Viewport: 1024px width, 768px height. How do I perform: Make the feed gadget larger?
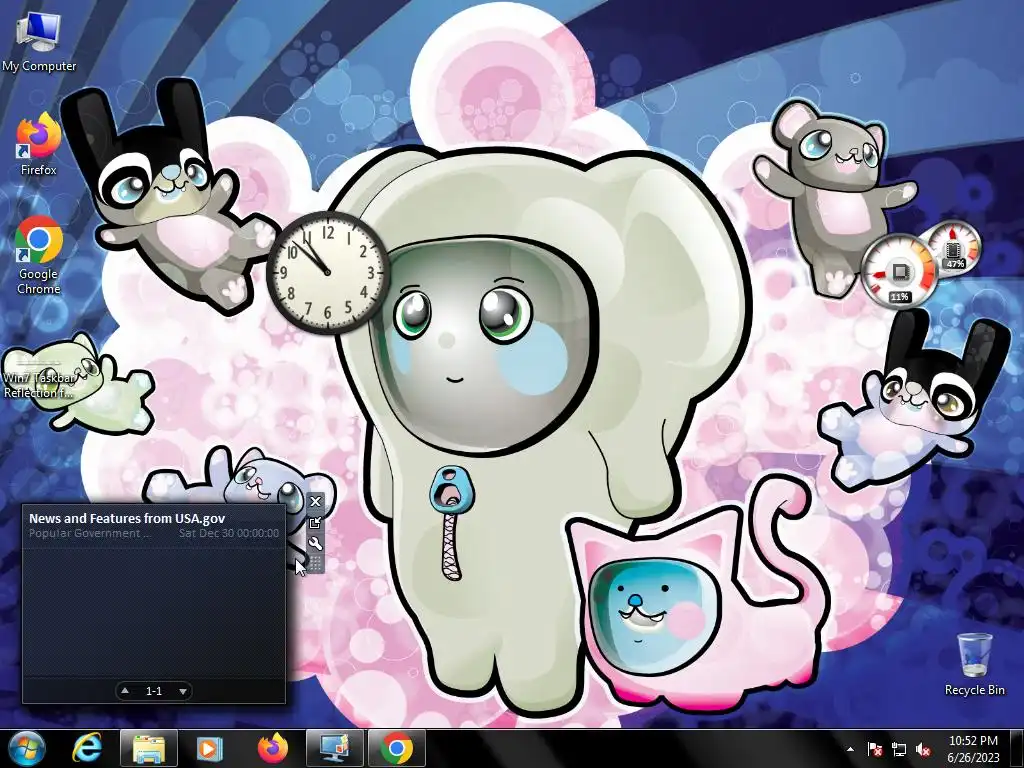point(315,522)
